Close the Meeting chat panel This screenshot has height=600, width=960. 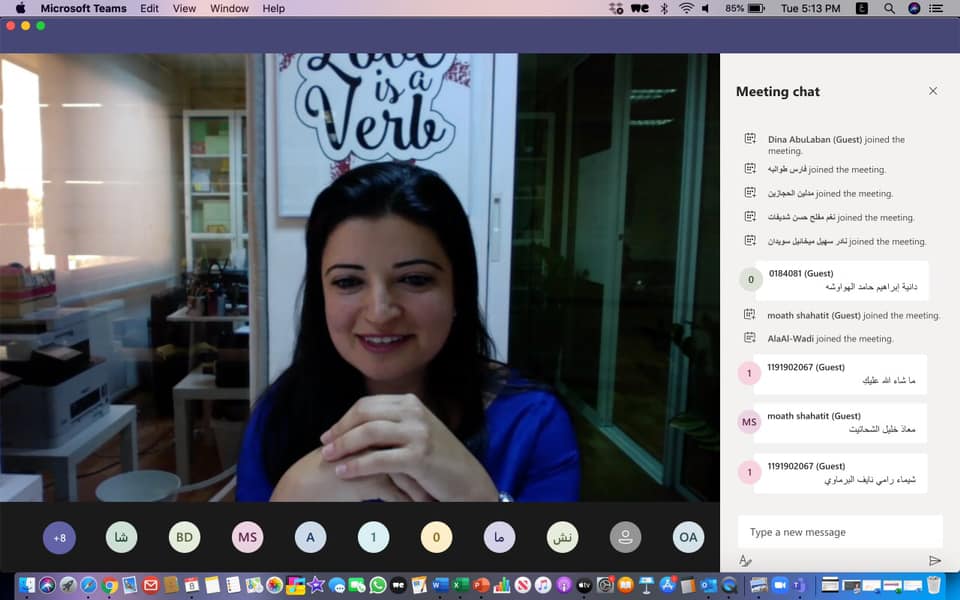(x=933, y=91)
